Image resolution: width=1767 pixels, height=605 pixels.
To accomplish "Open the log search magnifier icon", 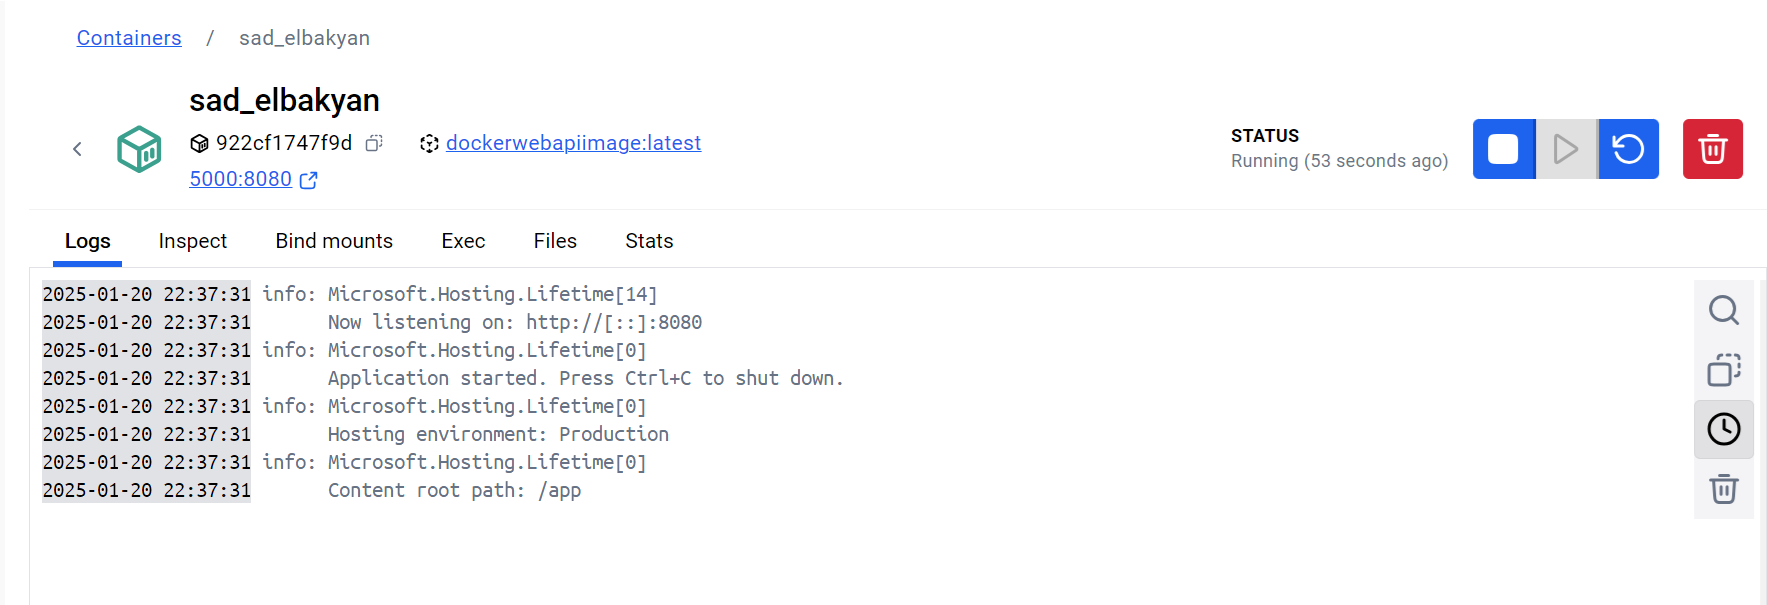I will [1724, 310].
